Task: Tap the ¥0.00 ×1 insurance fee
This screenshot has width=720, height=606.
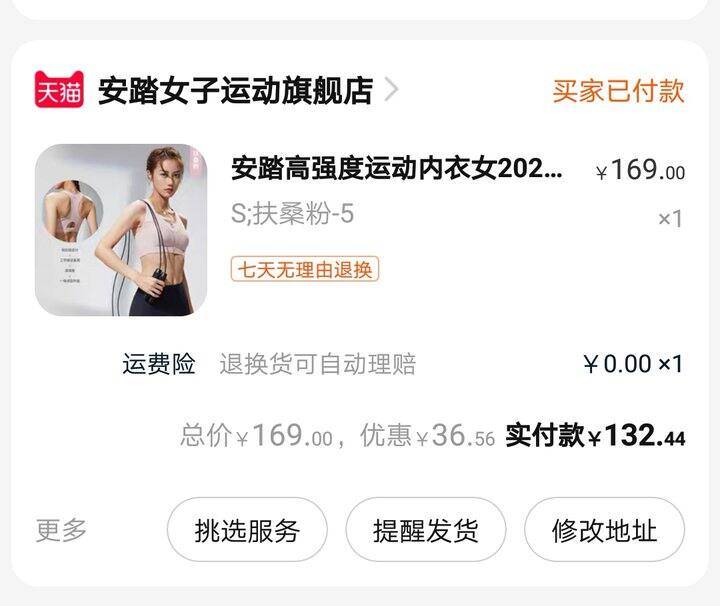Action: click(x=633, y=364)
